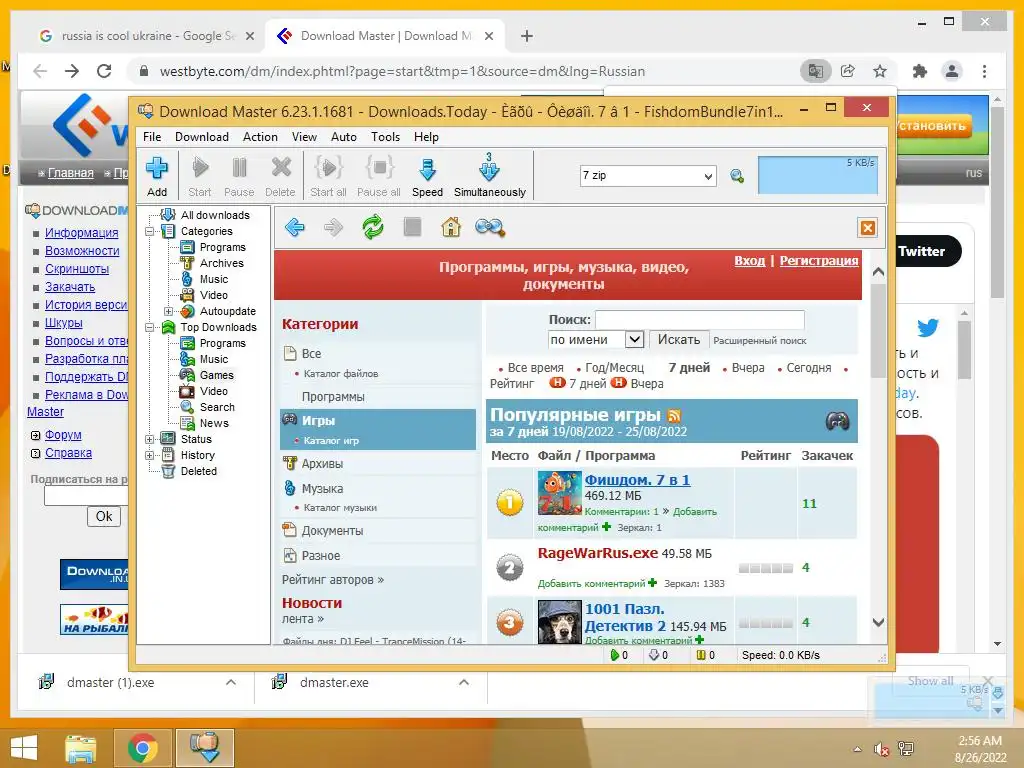Viewport: 1024px width, 768px height.
Task: Open dmaster (1).exe download chevron menu
Action: (231, 682)
